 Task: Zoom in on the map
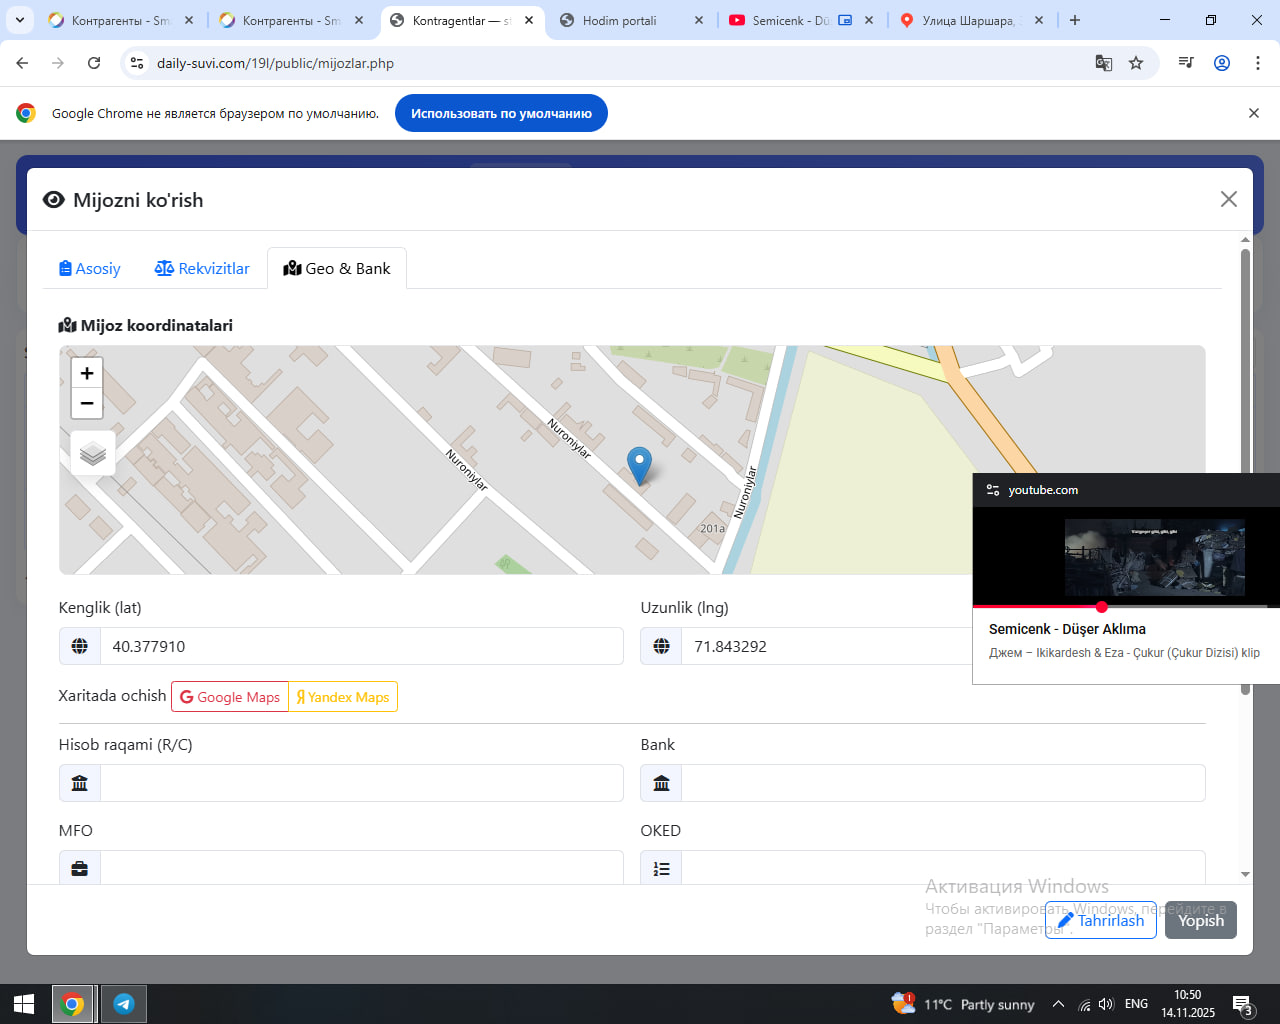coord(87,373)
